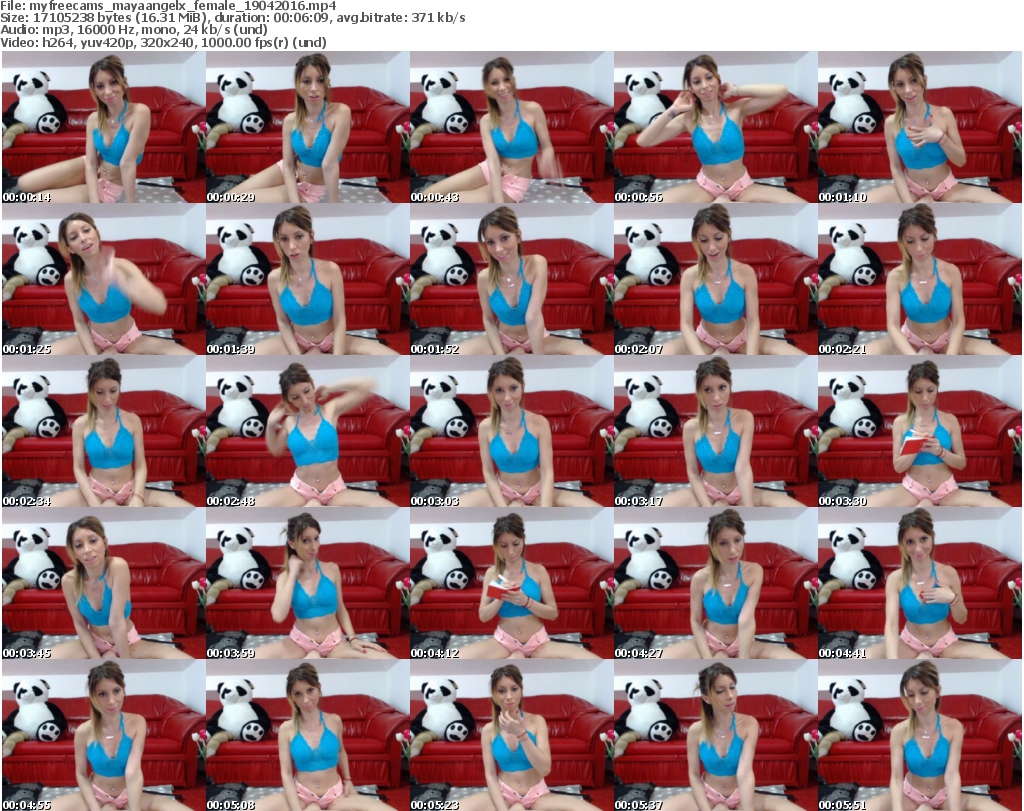Viewport: 1024px width, 811px height.
Task: Pick the 00:03:17 preview frame
Action: 715,432
